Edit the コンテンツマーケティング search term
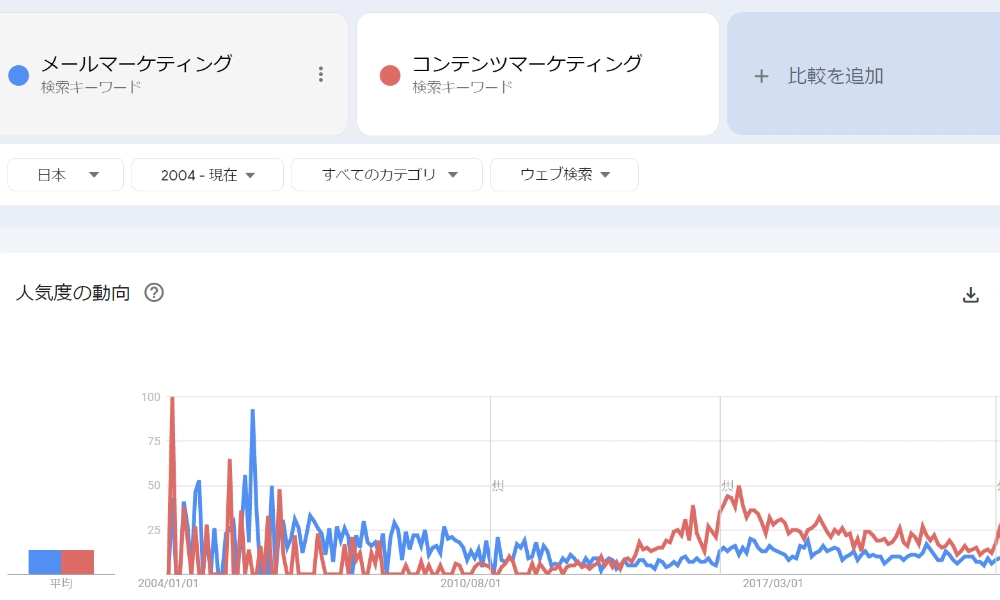Viewport: 1000px width, 600px height. [527, 64]
